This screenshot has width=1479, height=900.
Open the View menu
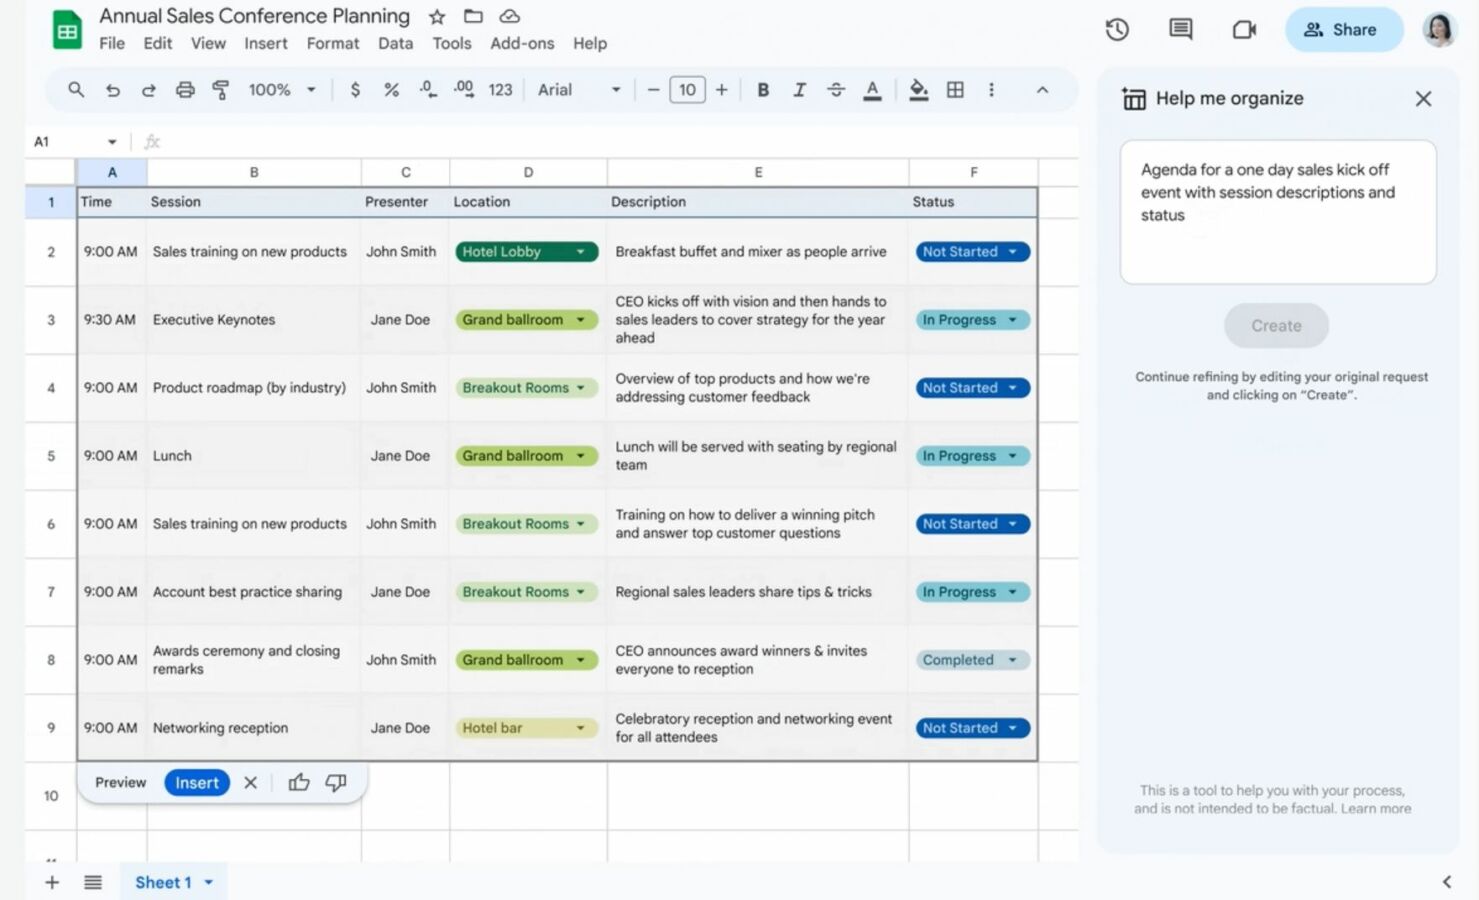[x=208, y=43]
